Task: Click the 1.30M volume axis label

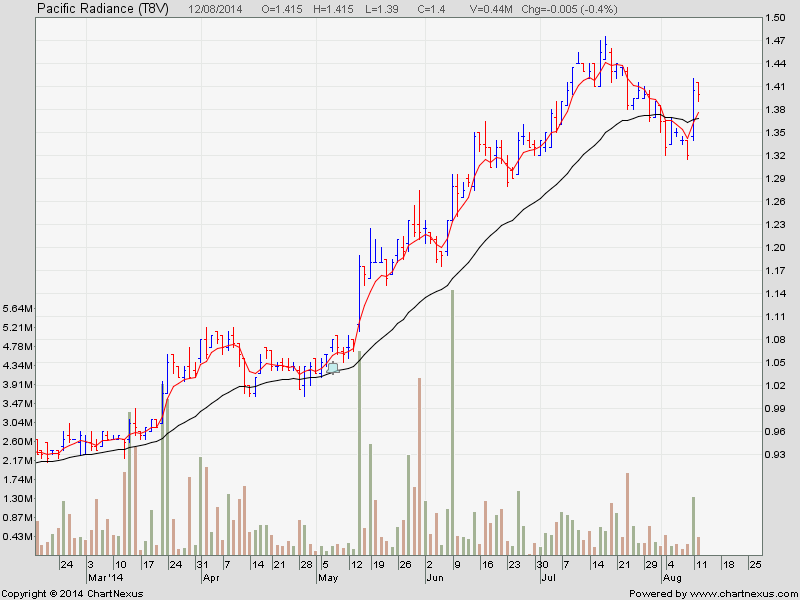Action: pyautogui.click(x=18, y=498)
